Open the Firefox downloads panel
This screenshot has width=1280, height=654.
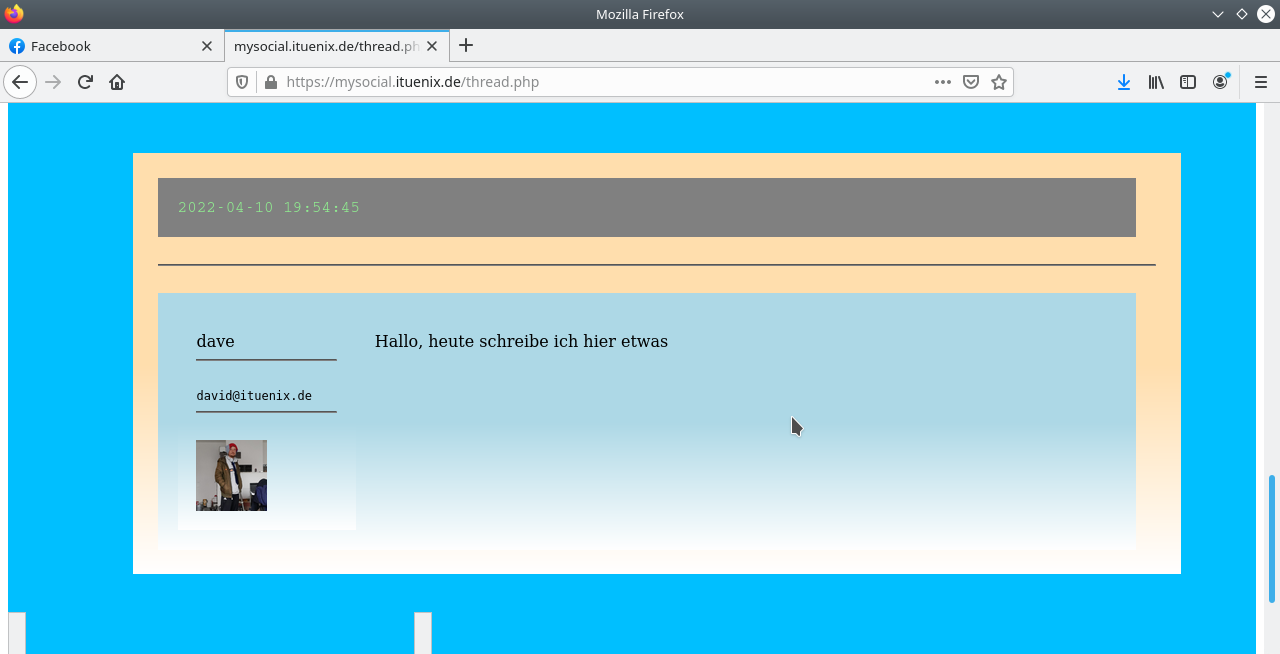pos(1123,82)
